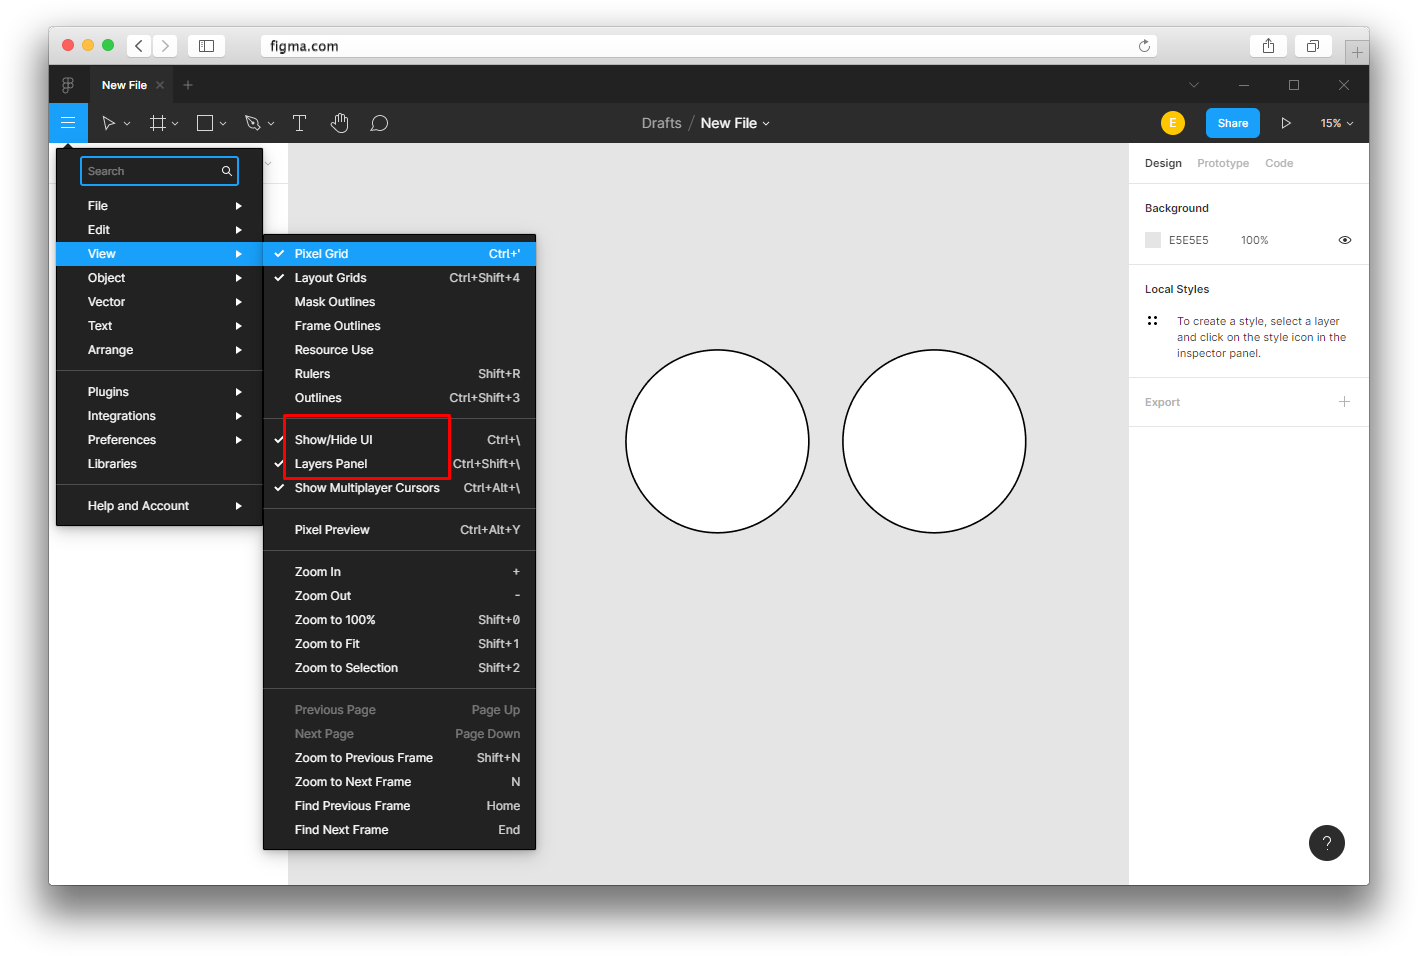Image resolution: width=1418 pixels, height=956 pixels.
Task: Toggle background visibility eye icon
Action: tap(1345, 240)
